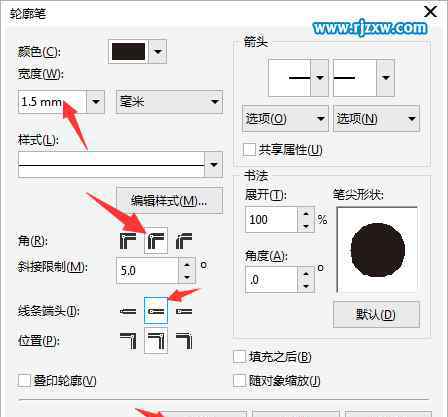
Task: Choose the round line cap icon
Action: [x=156, y=311]
